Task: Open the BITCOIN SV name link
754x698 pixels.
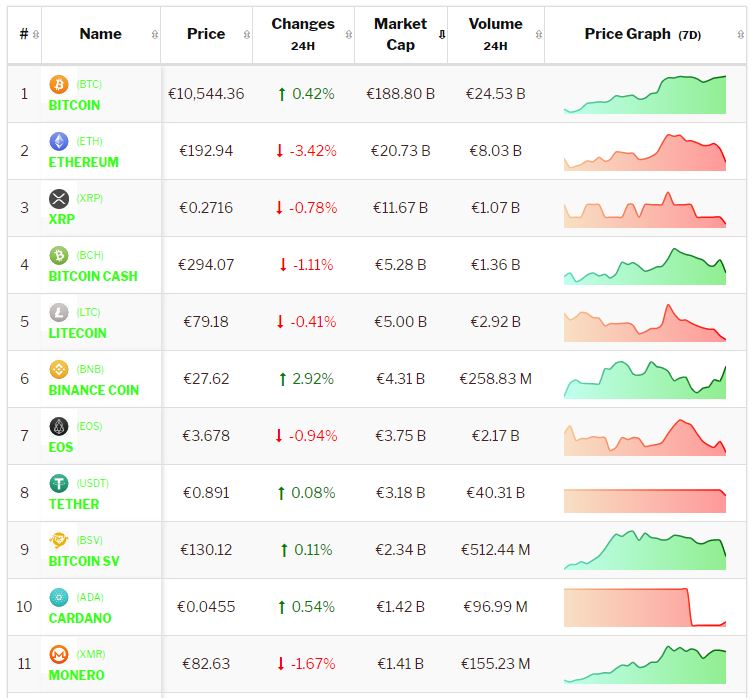Action: (x=84, y=561)
